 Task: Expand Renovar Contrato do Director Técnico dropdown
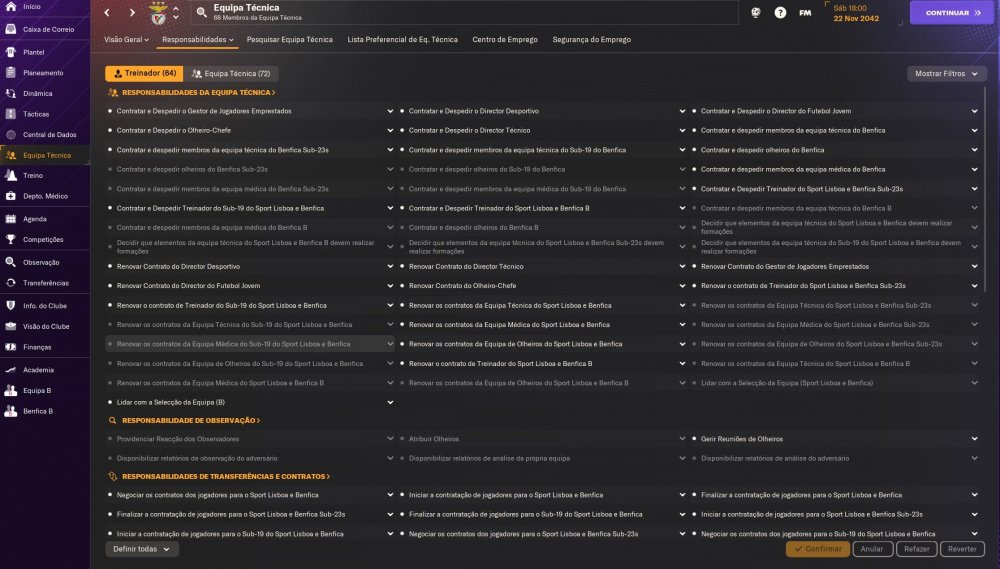point(682,267)
